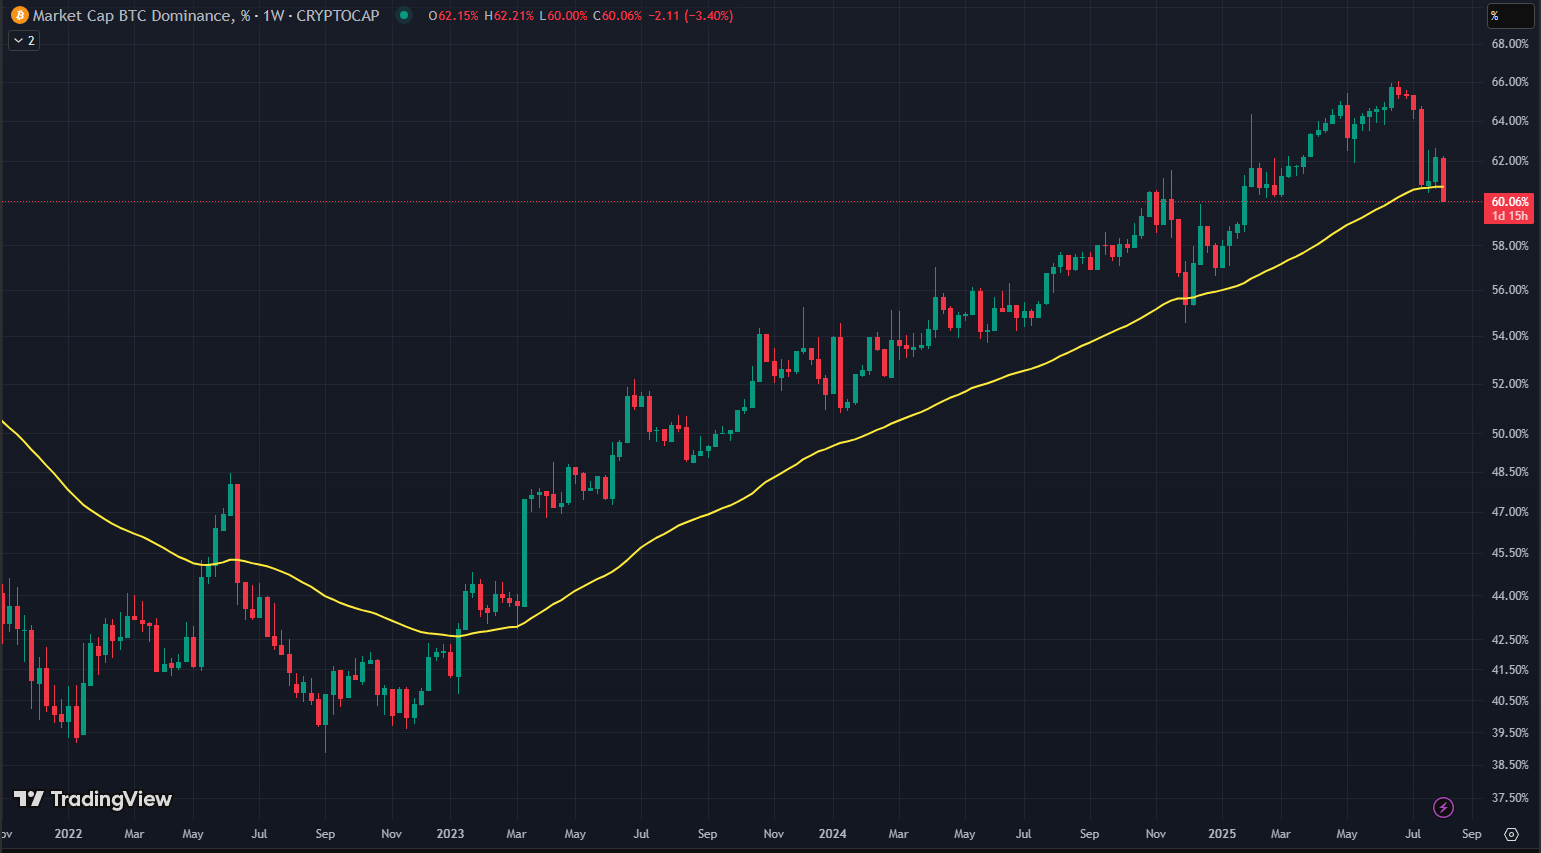
Task: Click the low value L60.00%
Action: (563, 16)
